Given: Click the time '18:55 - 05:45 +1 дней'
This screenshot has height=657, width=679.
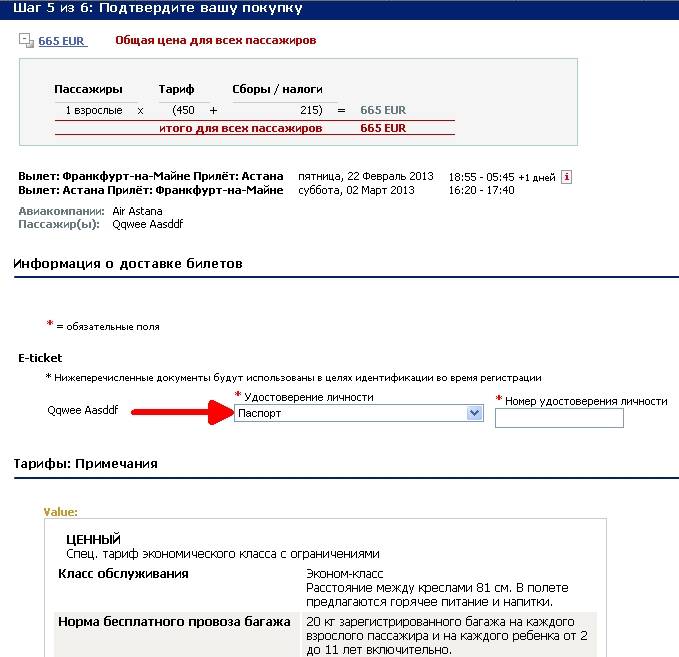Looking at the screenshot, I should [502, 177].
